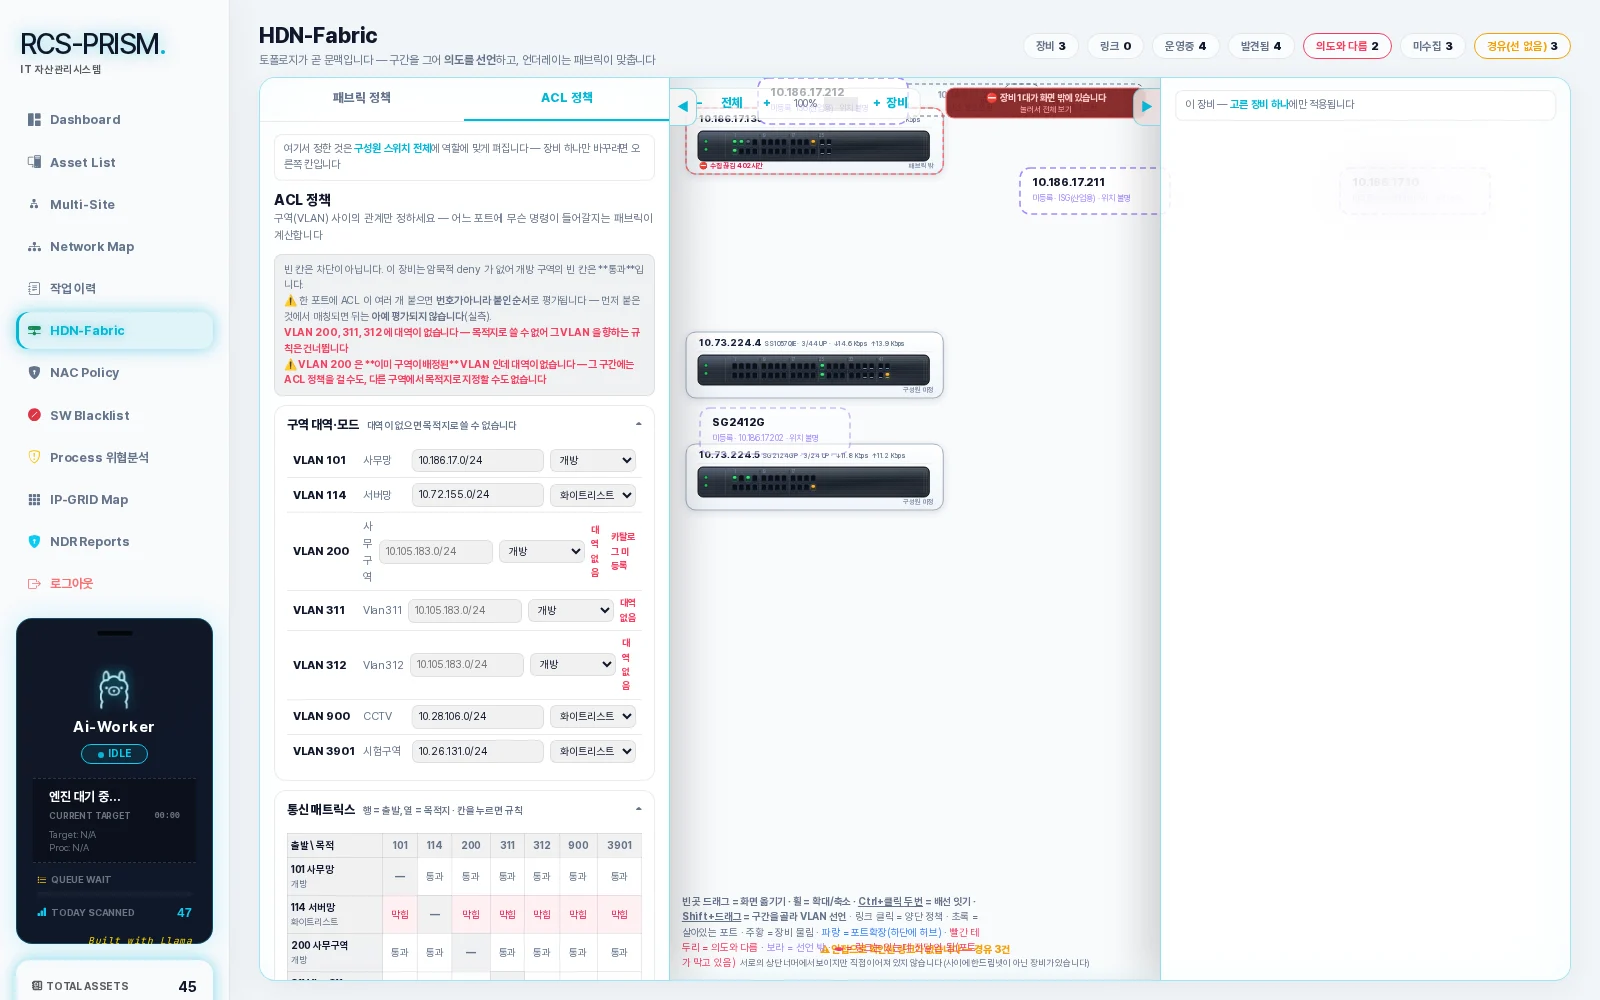Open the mode dropdown for VLAN 900
Screen dimensions: 1600x1000
[x=593, y=716]
